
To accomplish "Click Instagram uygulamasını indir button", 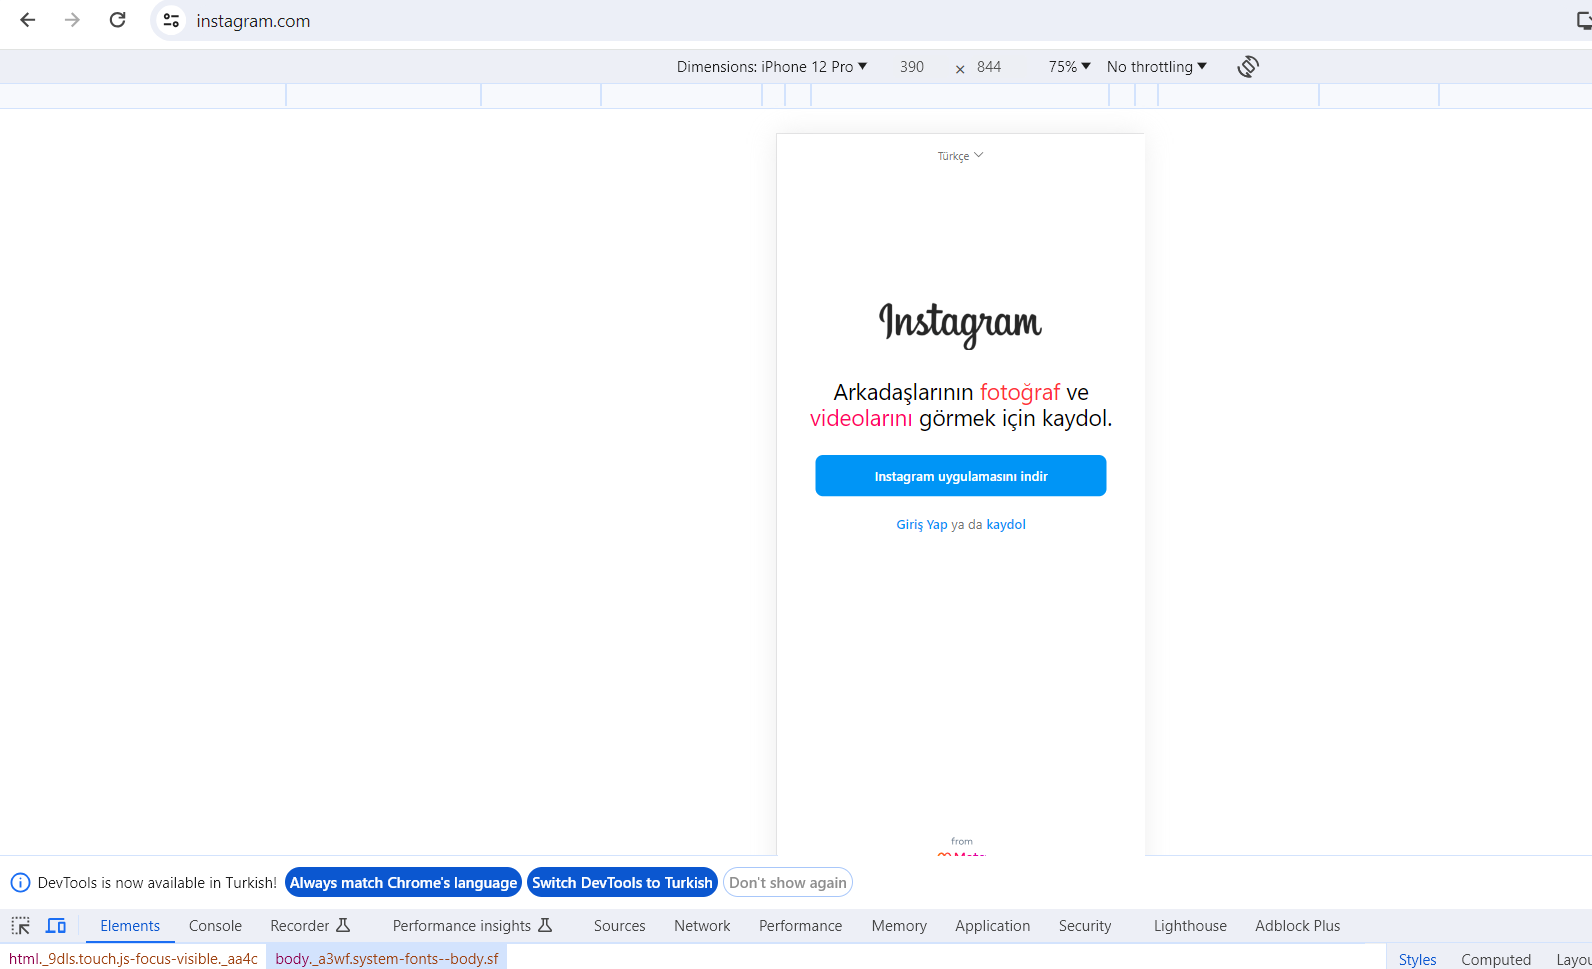I will [961, 476].
